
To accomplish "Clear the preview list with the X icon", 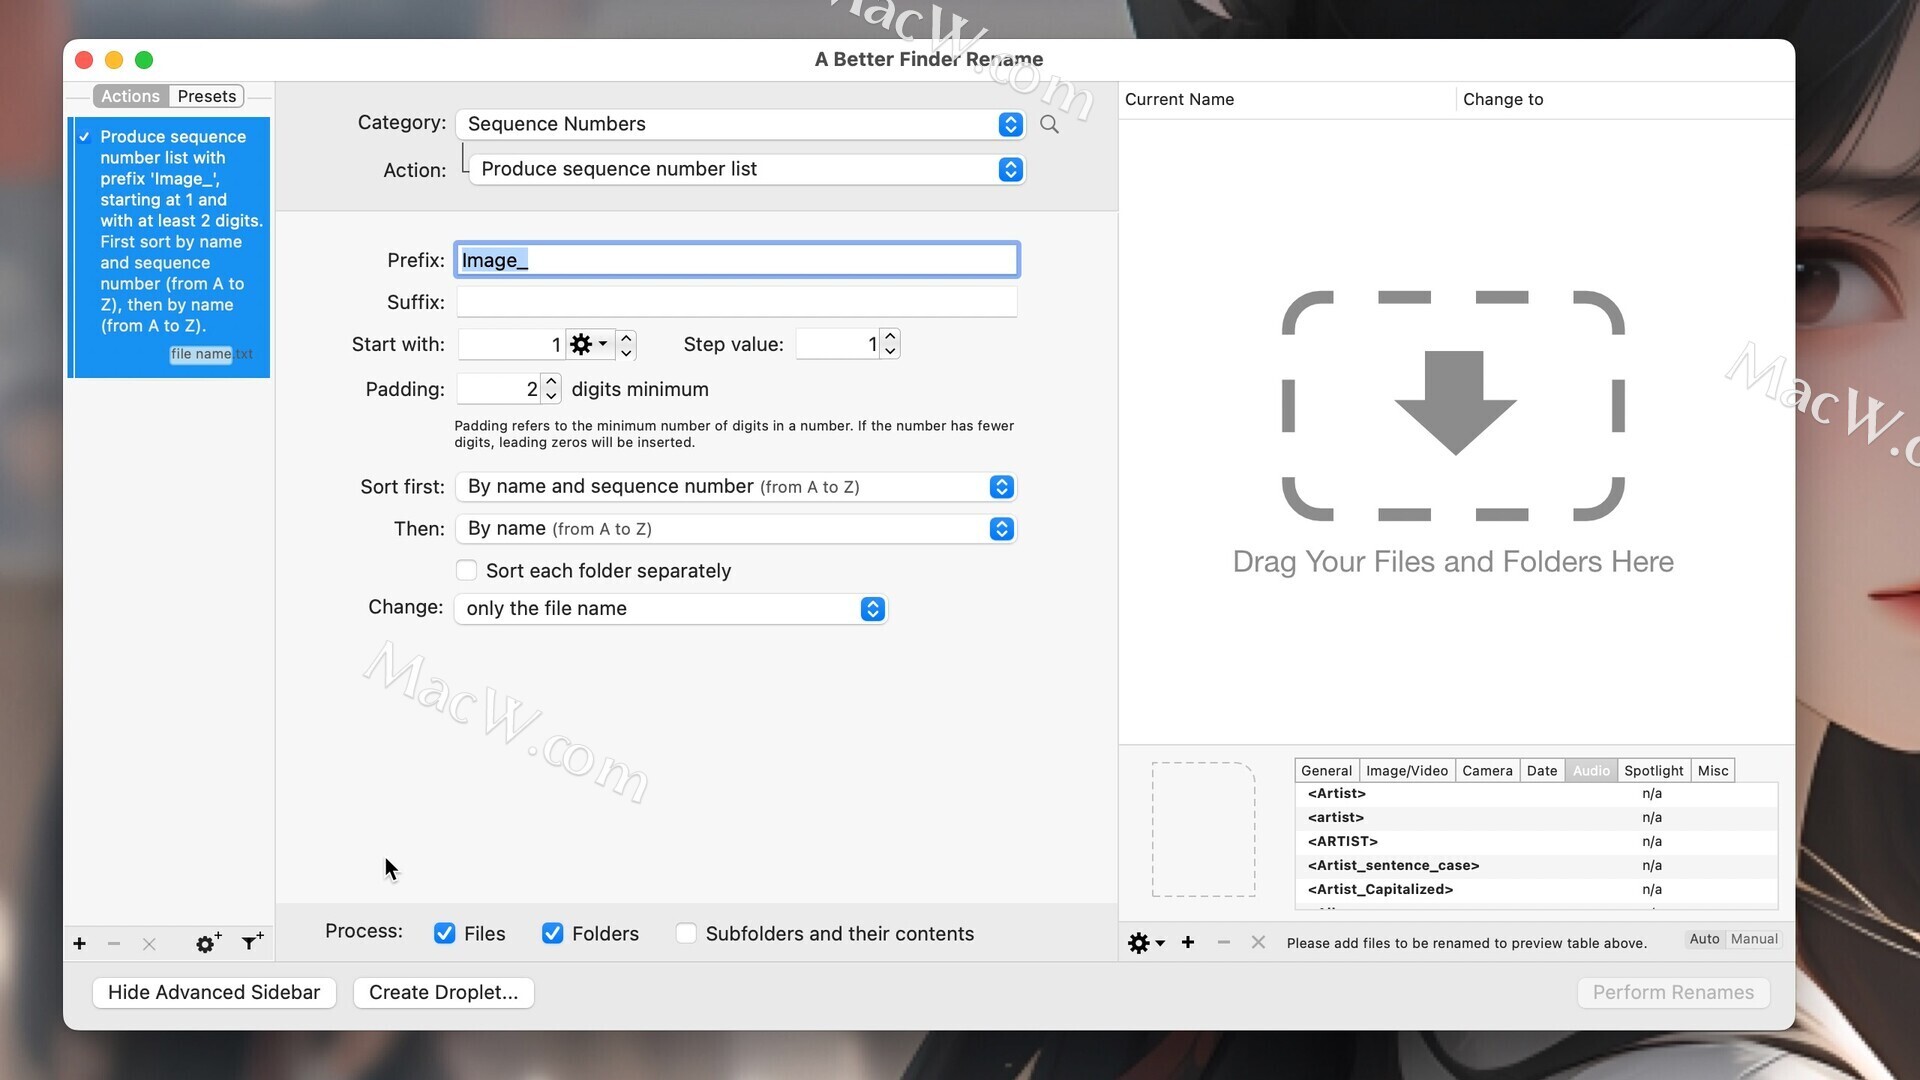I will [1258, 942].
